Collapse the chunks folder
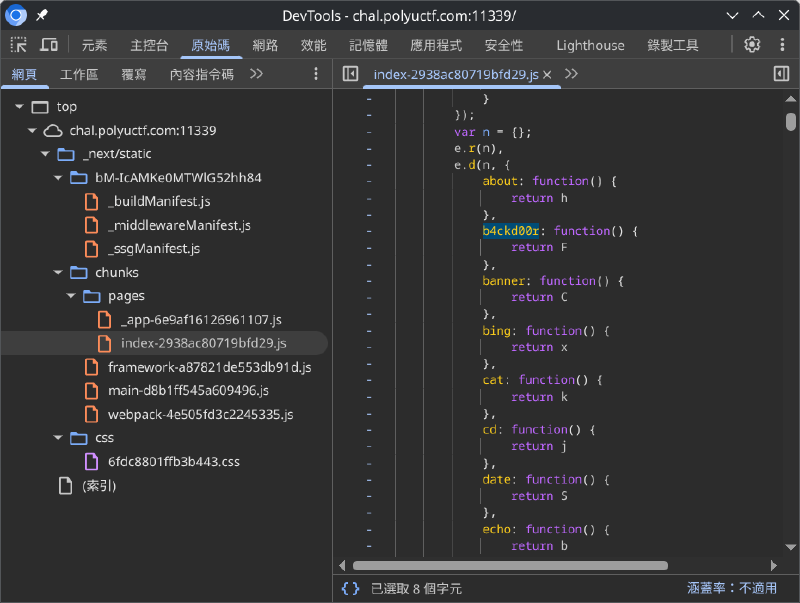Image resolution: width=800 pixels, height=603 pixels. [59, 272]
